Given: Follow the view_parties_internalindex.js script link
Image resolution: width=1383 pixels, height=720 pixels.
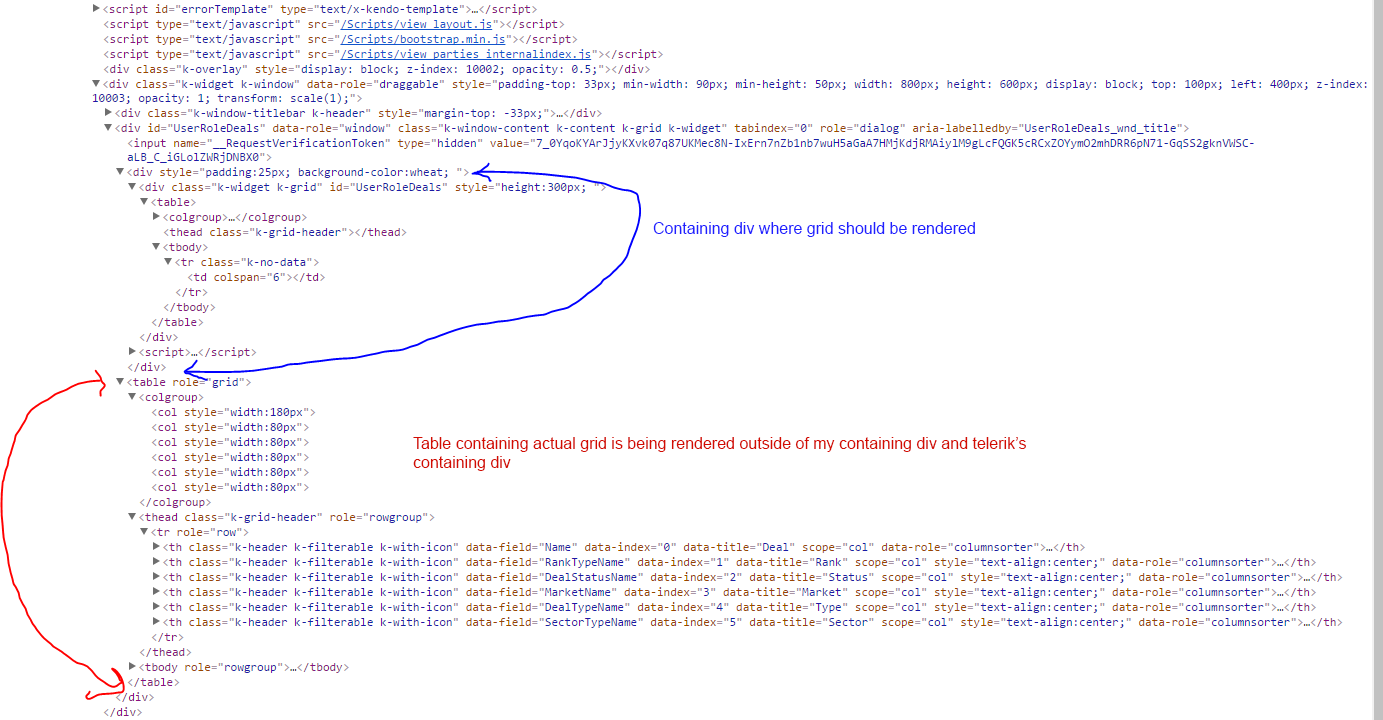Looking at the screenshot, I should (x=466, y=53).
